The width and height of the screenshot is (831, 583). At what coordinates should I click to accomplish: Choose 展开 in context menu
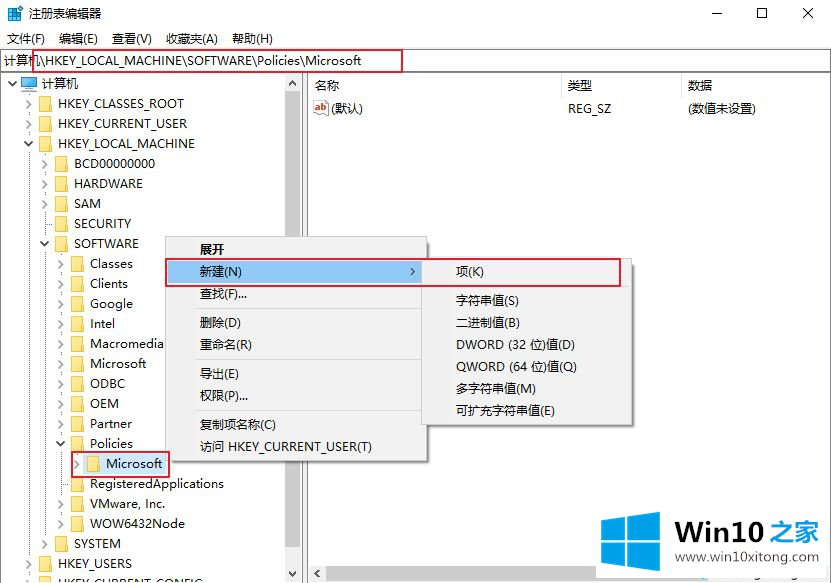coord(297,249)
